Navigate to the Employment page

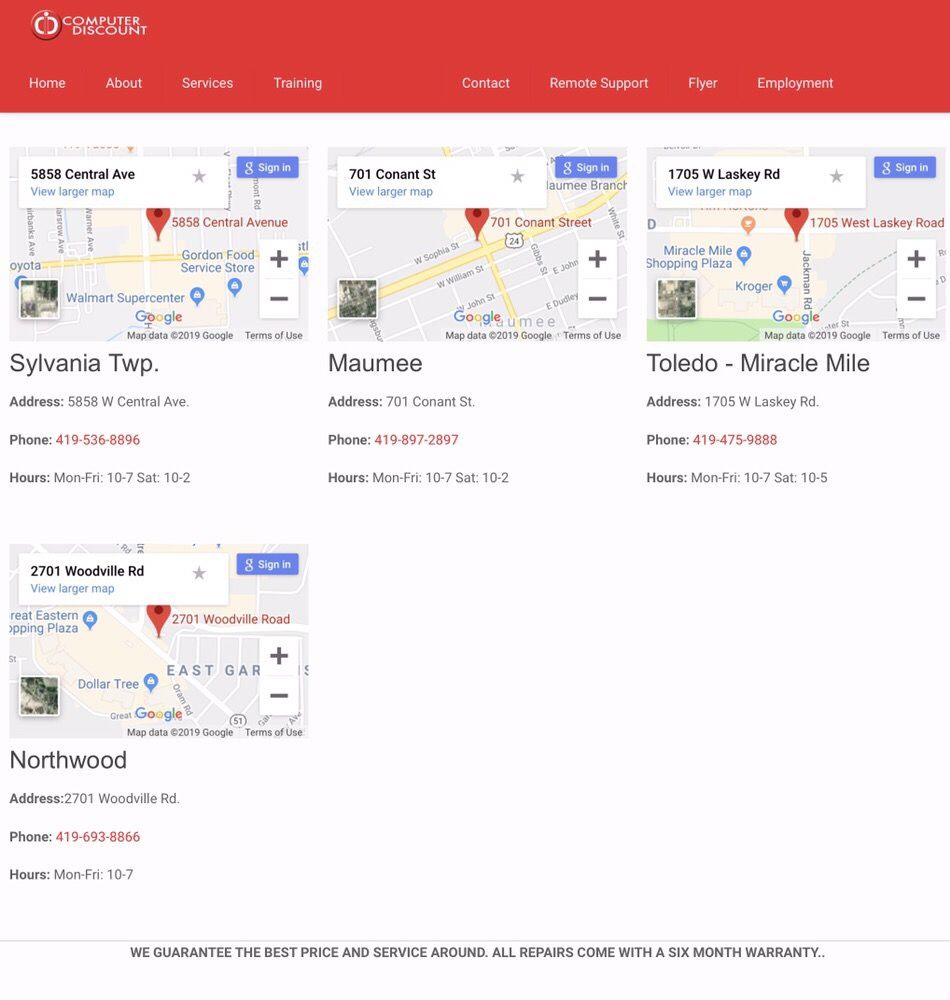click(x=794, y=83)
